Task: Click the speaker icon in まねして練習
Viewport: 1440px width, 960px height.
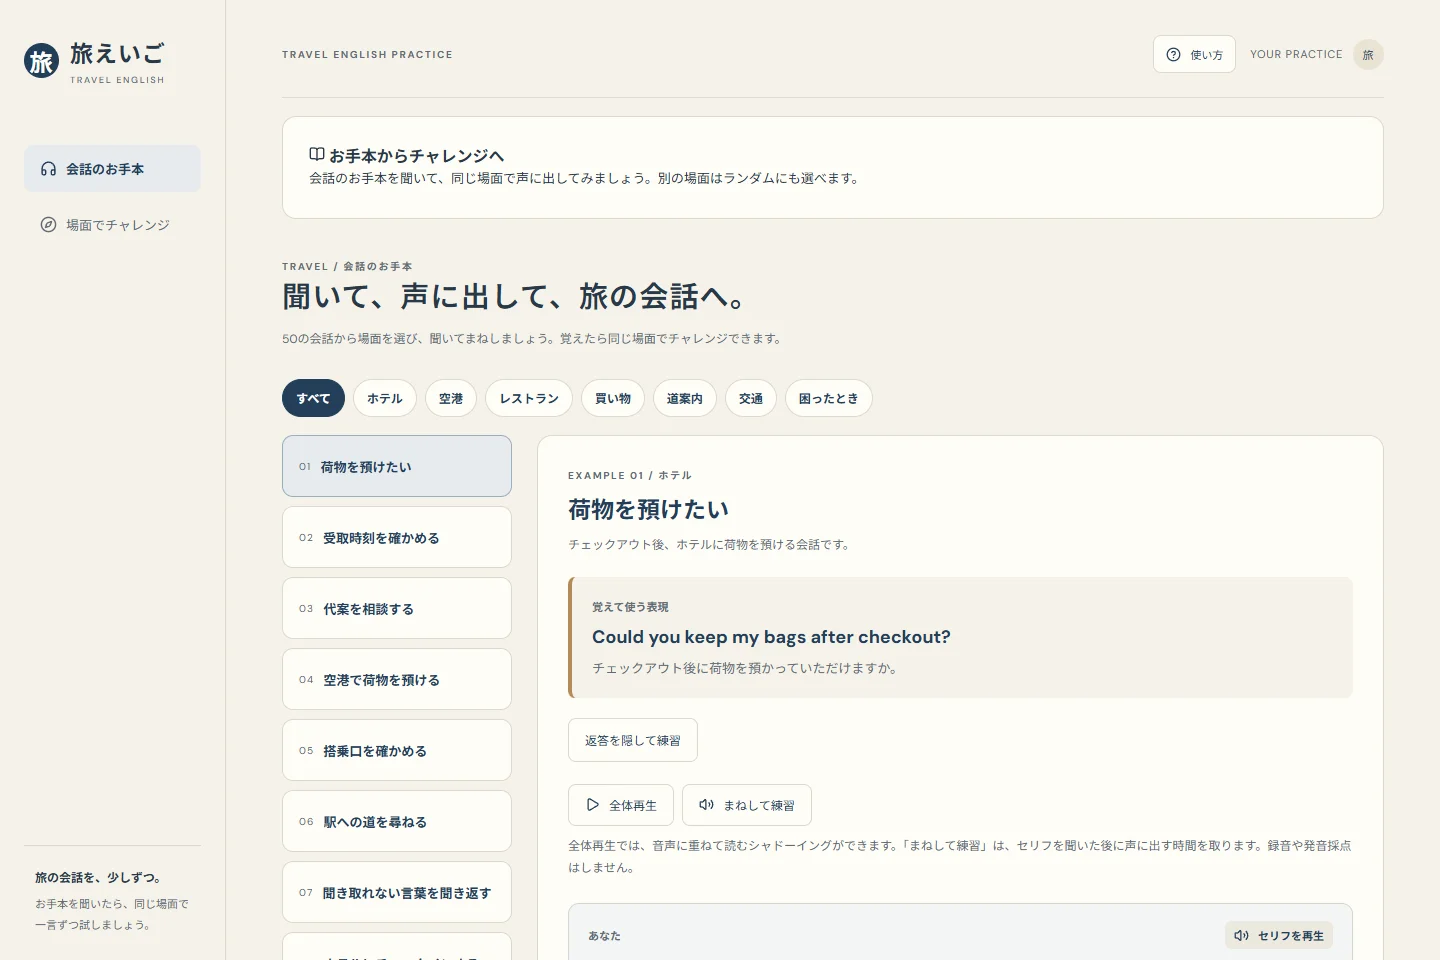Action: point(707,804)
